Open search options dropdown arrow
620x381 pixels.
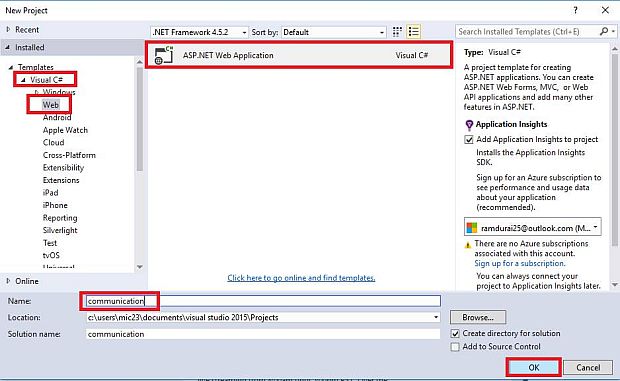[x=613, y=31]
